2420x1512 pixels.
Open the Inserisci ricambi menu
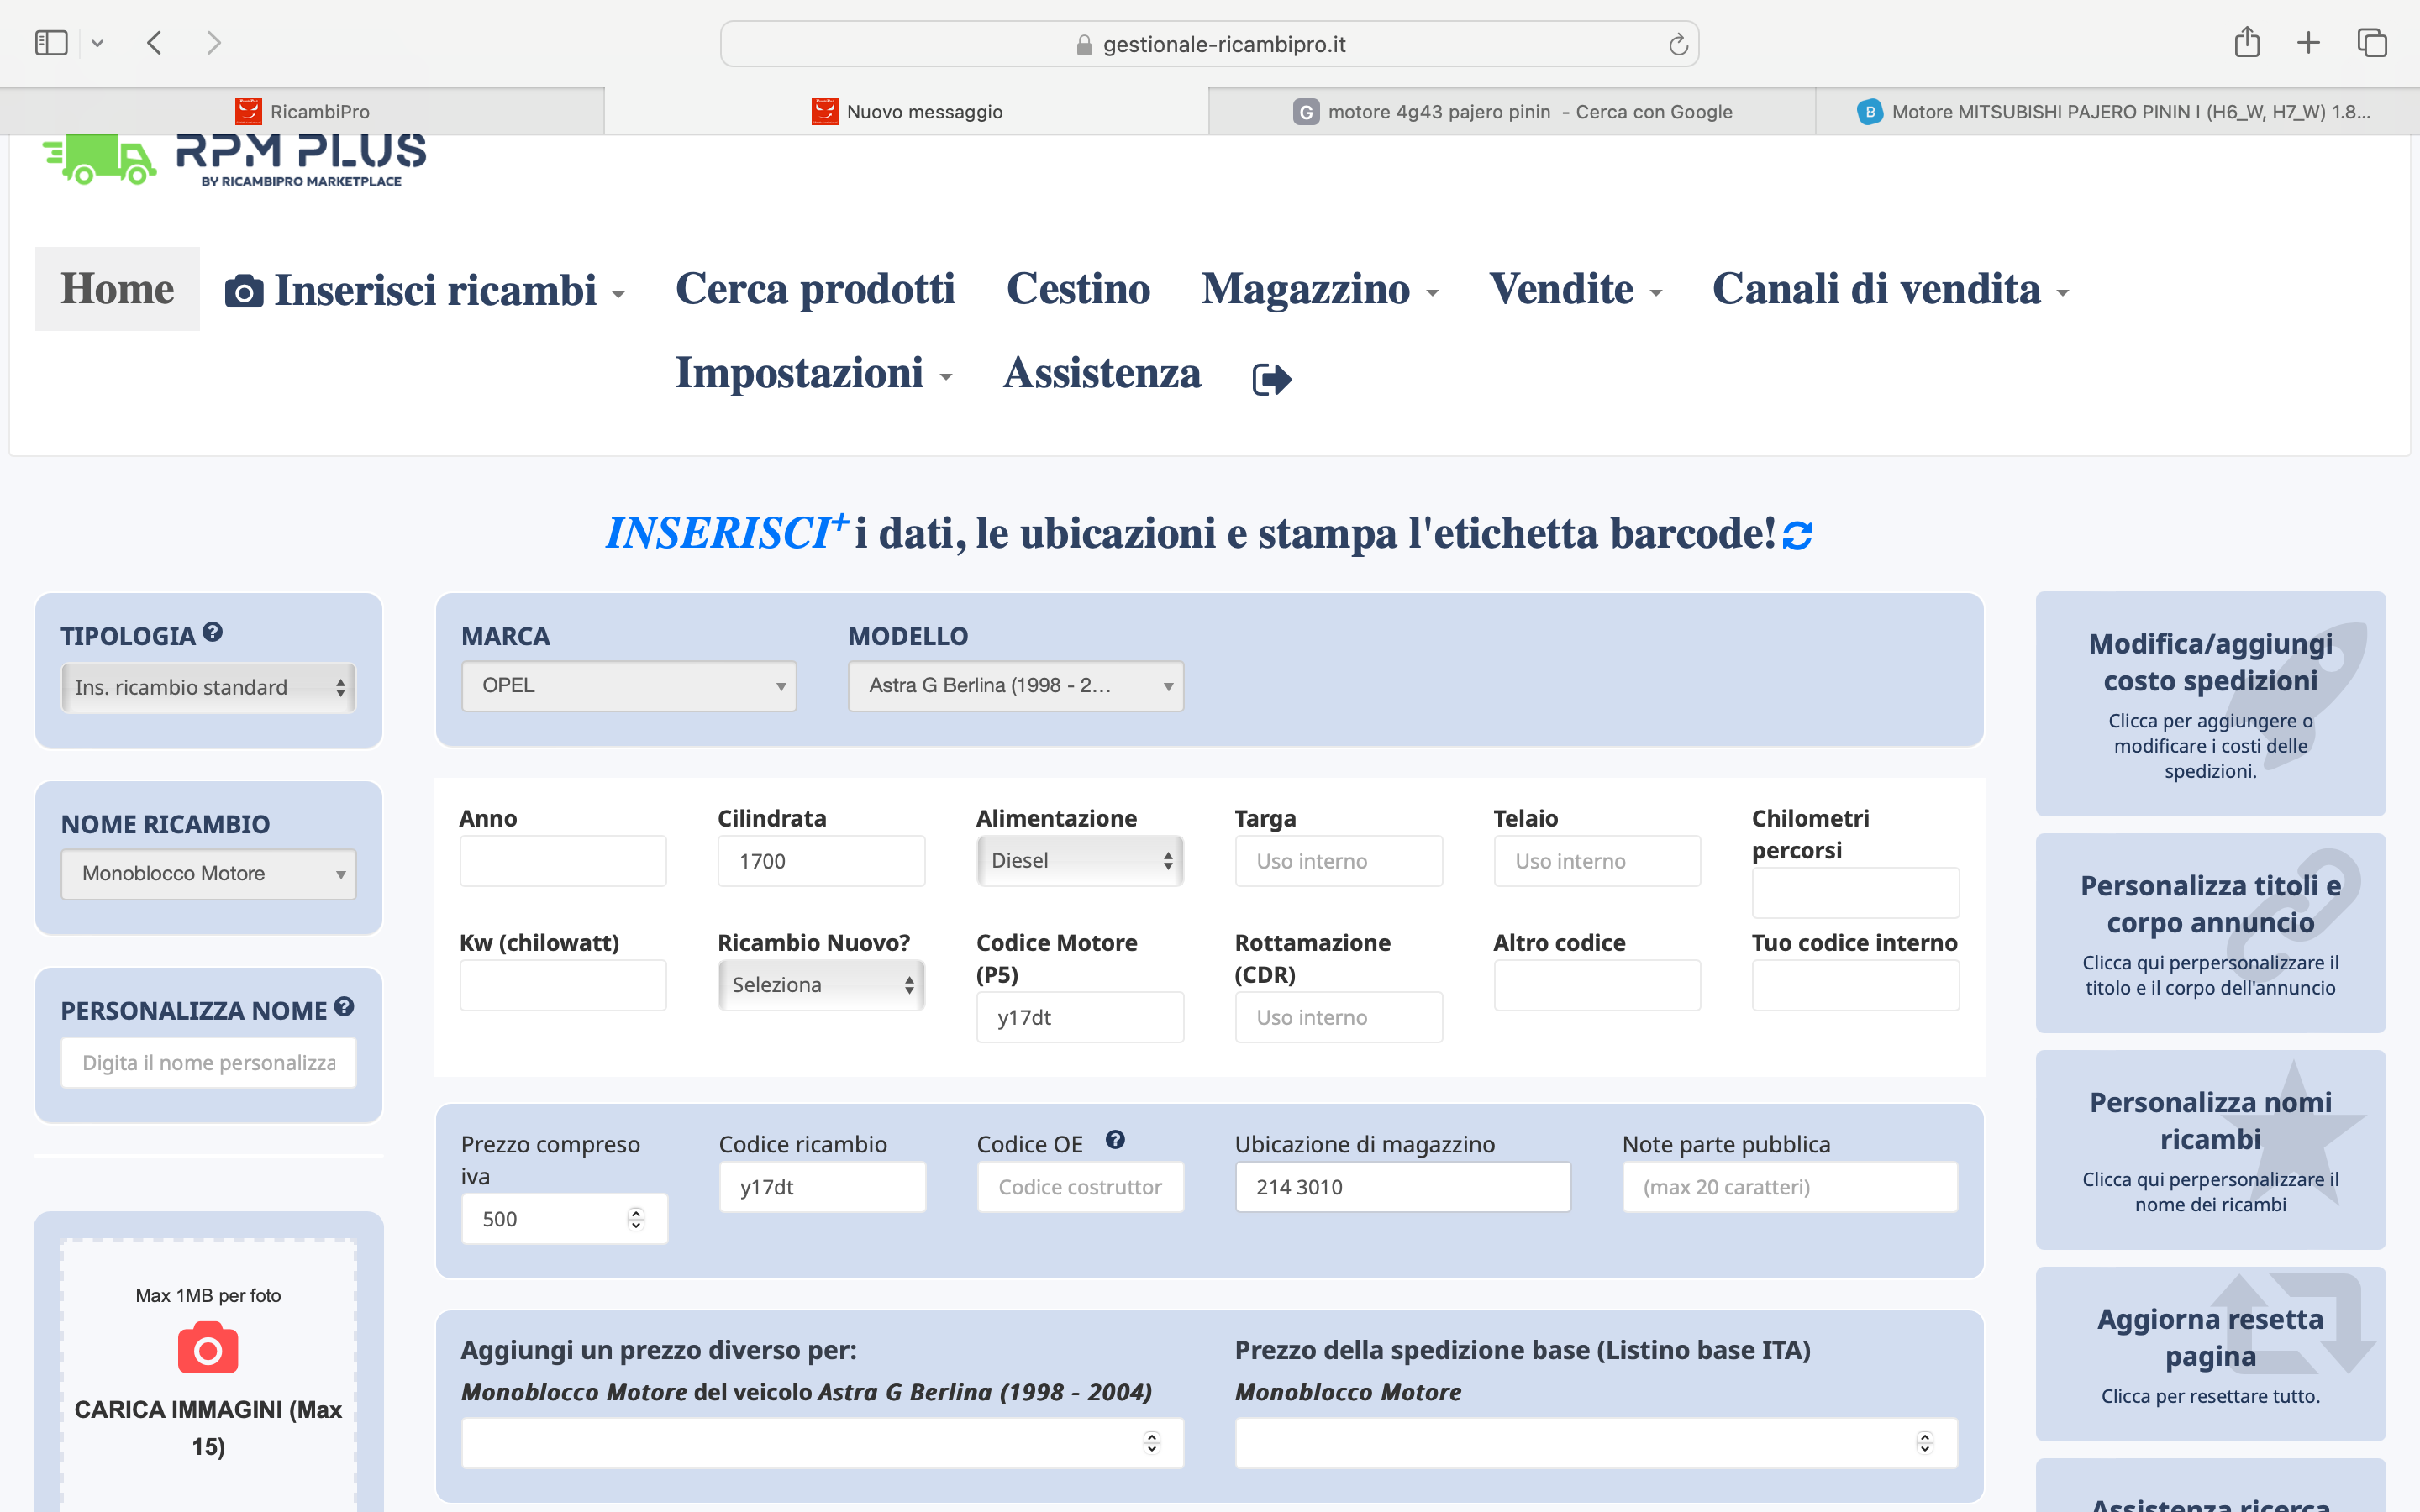[425, 290]
